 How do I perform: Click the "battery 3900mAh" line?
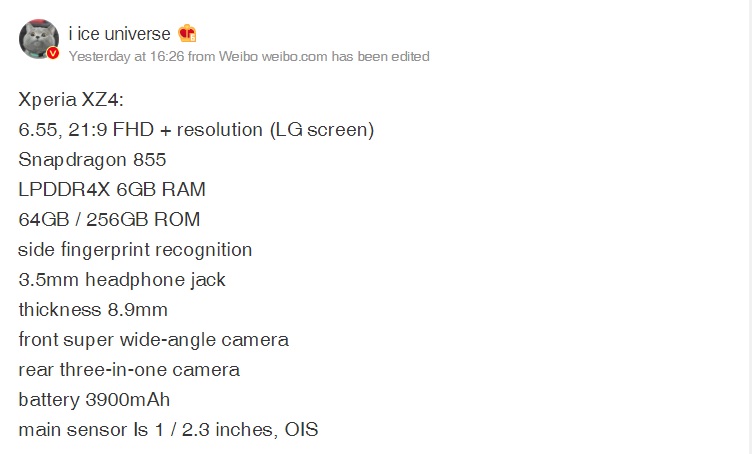(x=94, y=400)
